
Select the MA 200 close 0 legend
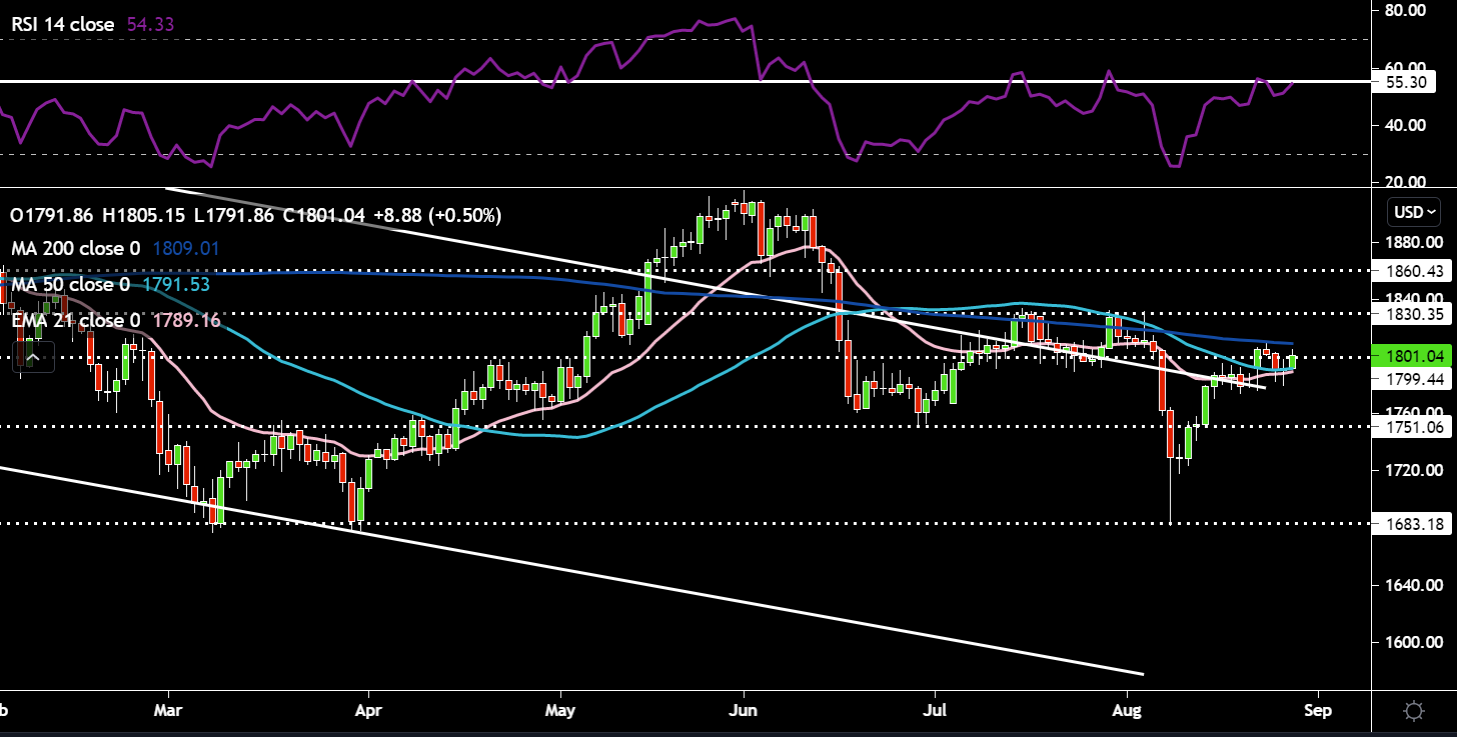(75, 248)
